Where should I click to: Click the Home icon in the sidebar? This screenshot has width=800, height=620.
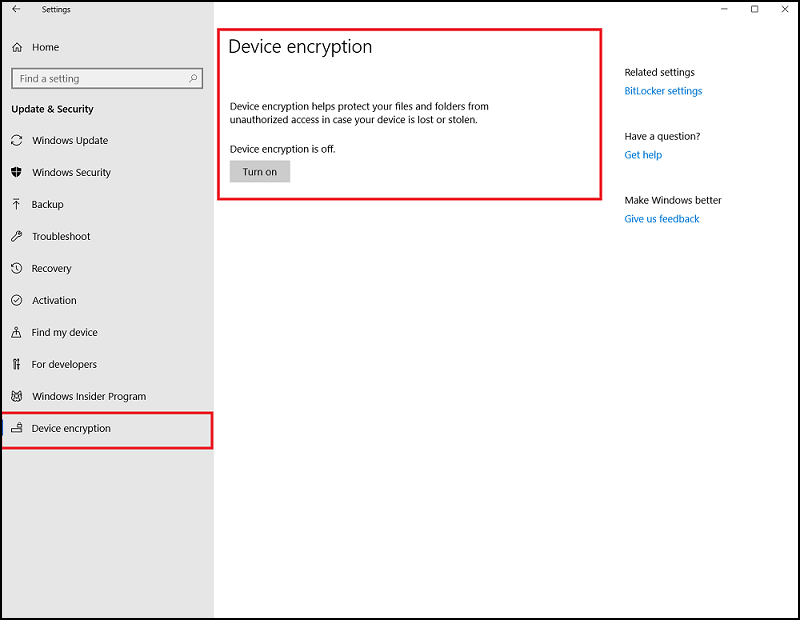click(x=16, y=47)
